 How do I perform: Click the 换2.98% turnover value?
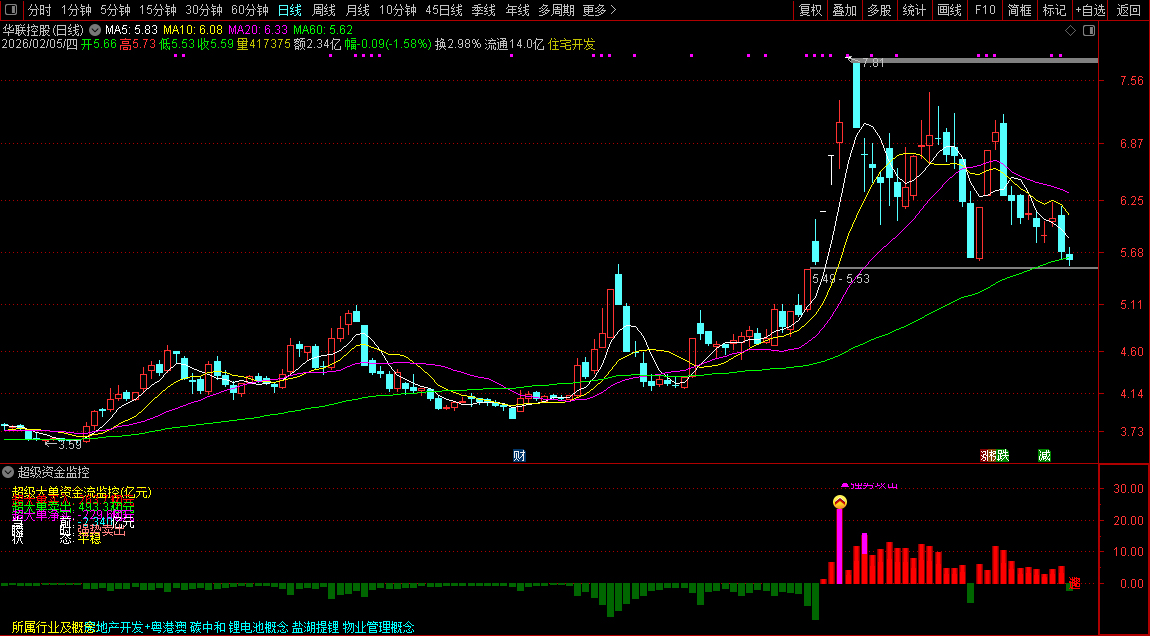[458, 44]
